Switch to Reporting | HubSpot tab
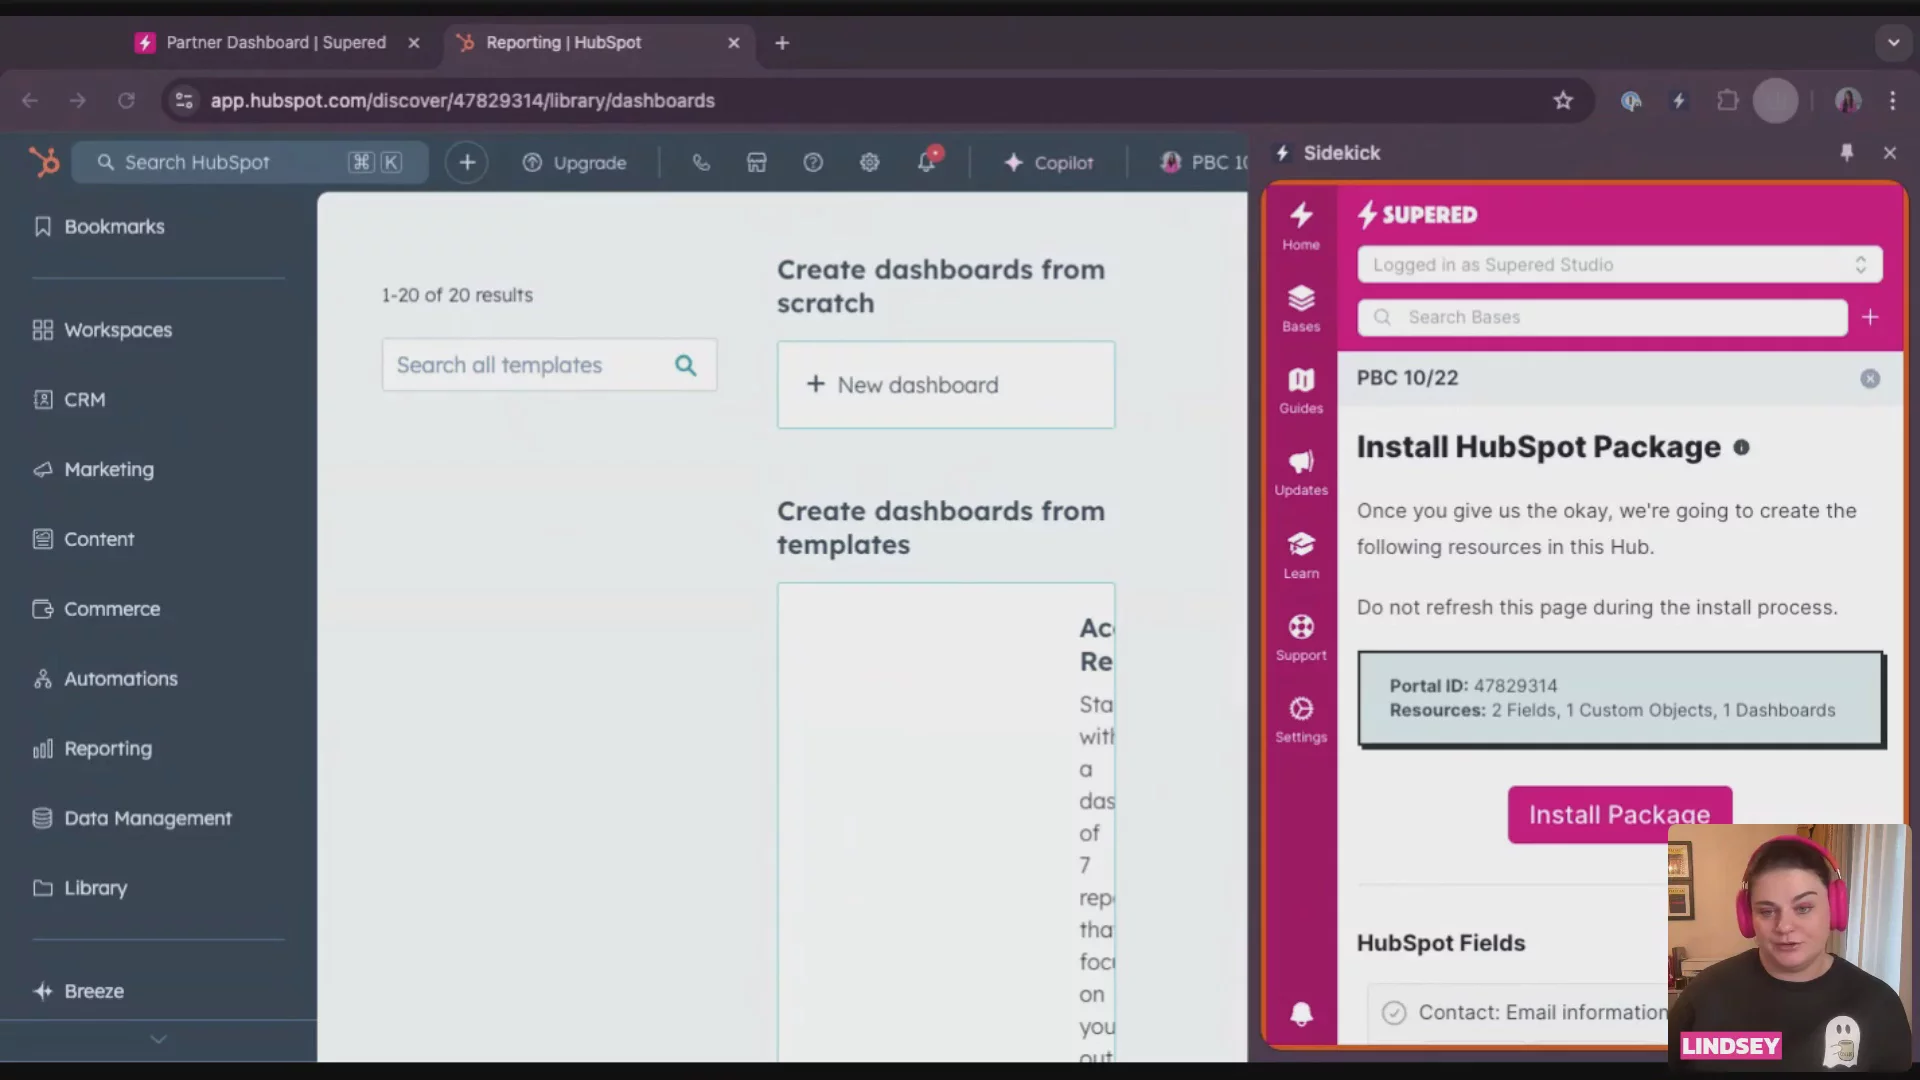Screen dimensions: 1920x1080 pos(563,42)
